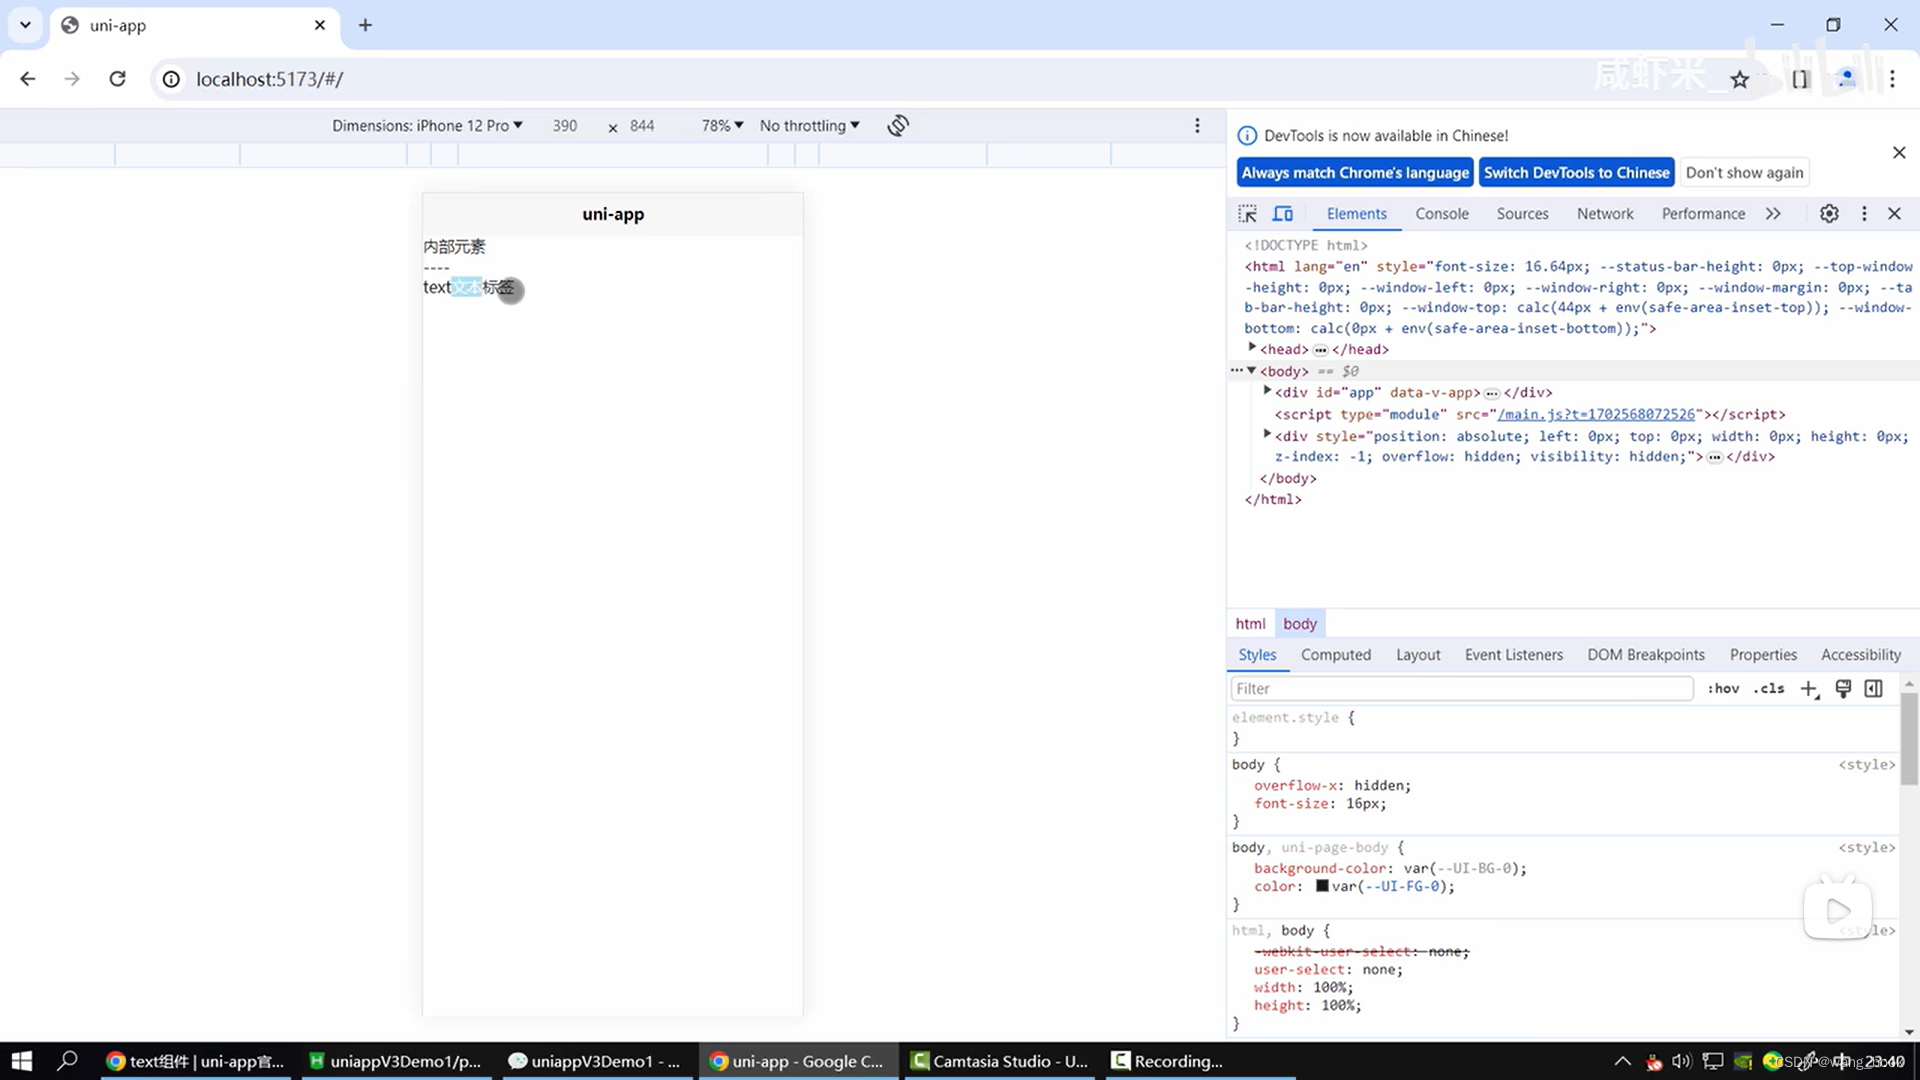Toggle webkit-user-select strikethrough property
Viewport: 1920px width, 1080px height.
pos(1240,951)
